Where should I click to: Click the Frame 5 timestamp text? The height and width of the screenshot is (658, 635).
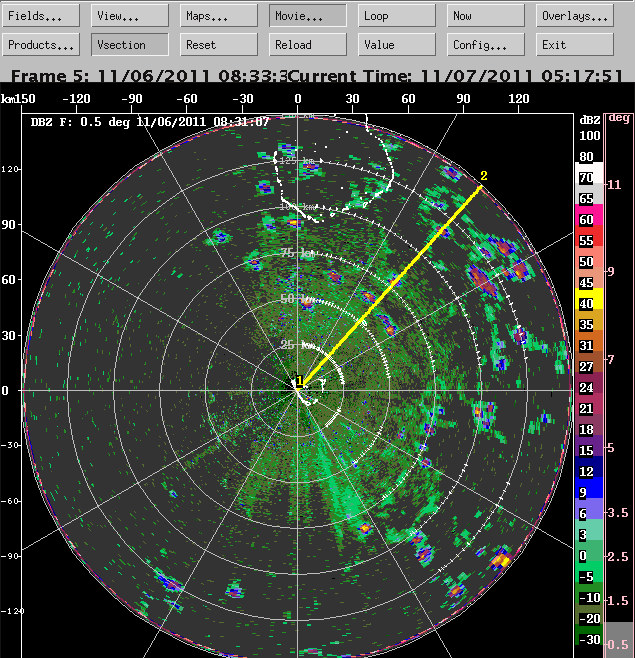[x=149, y=76]
